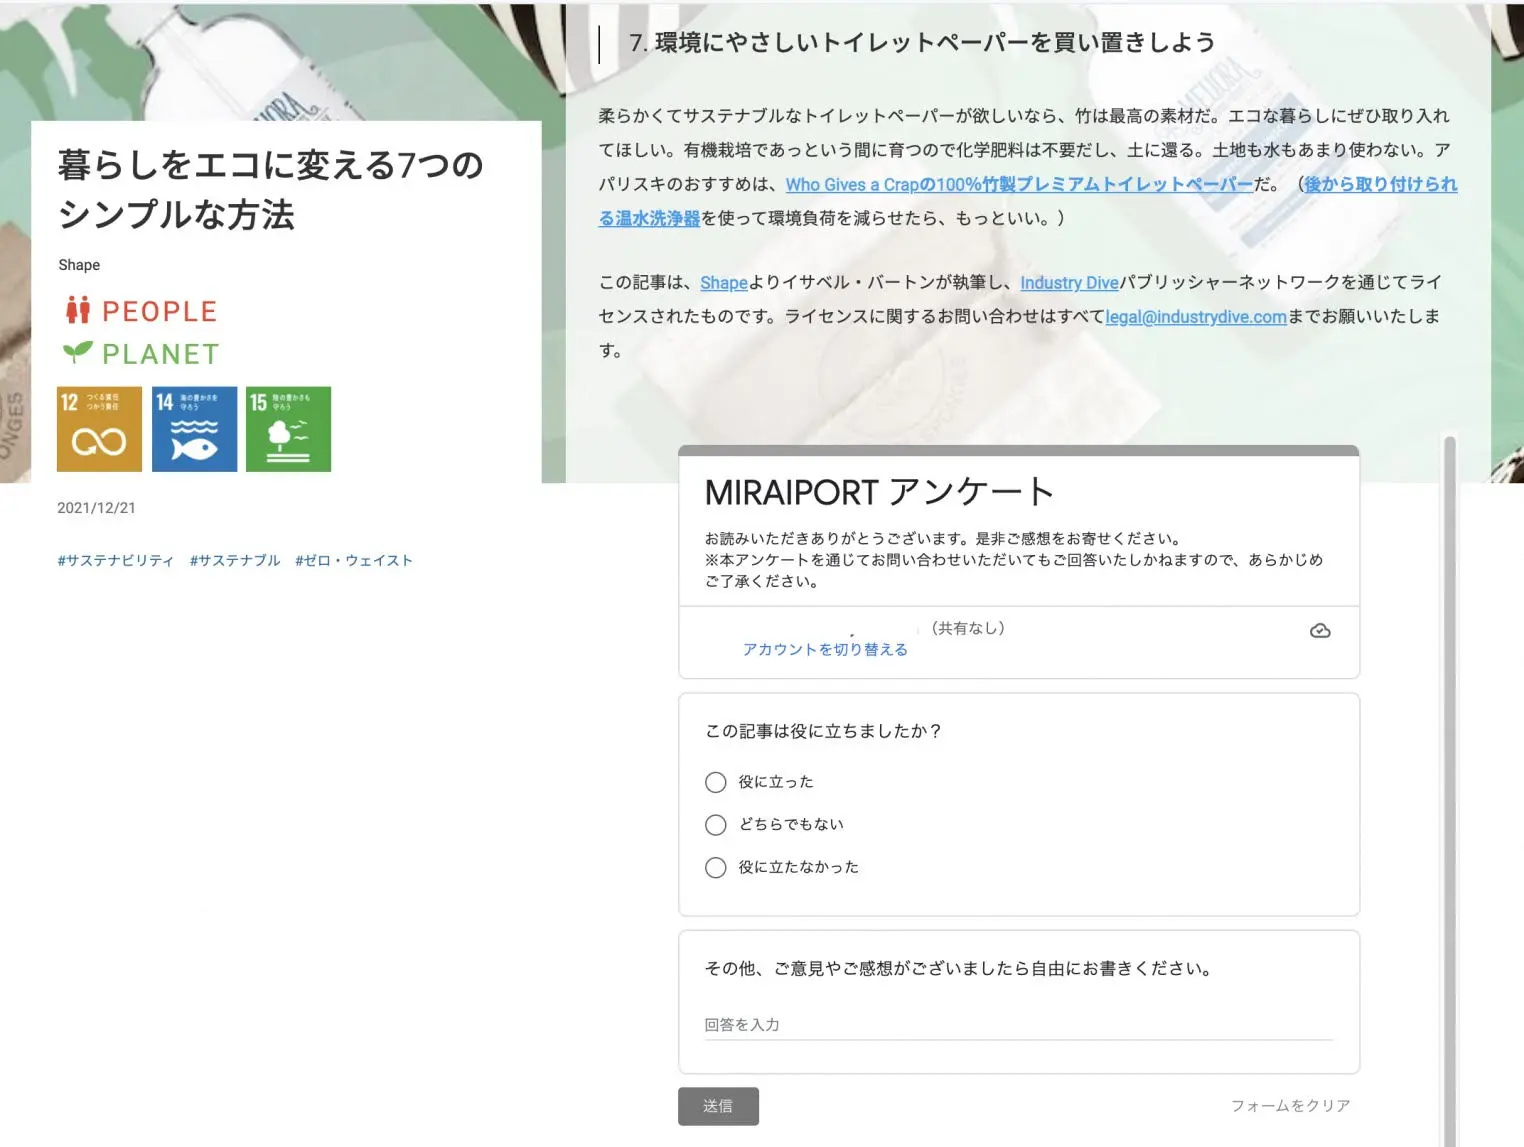This screenshot has width=1524, height=1147.
Task: Open the #サステナビリティ tag
Action: (116, 560)
